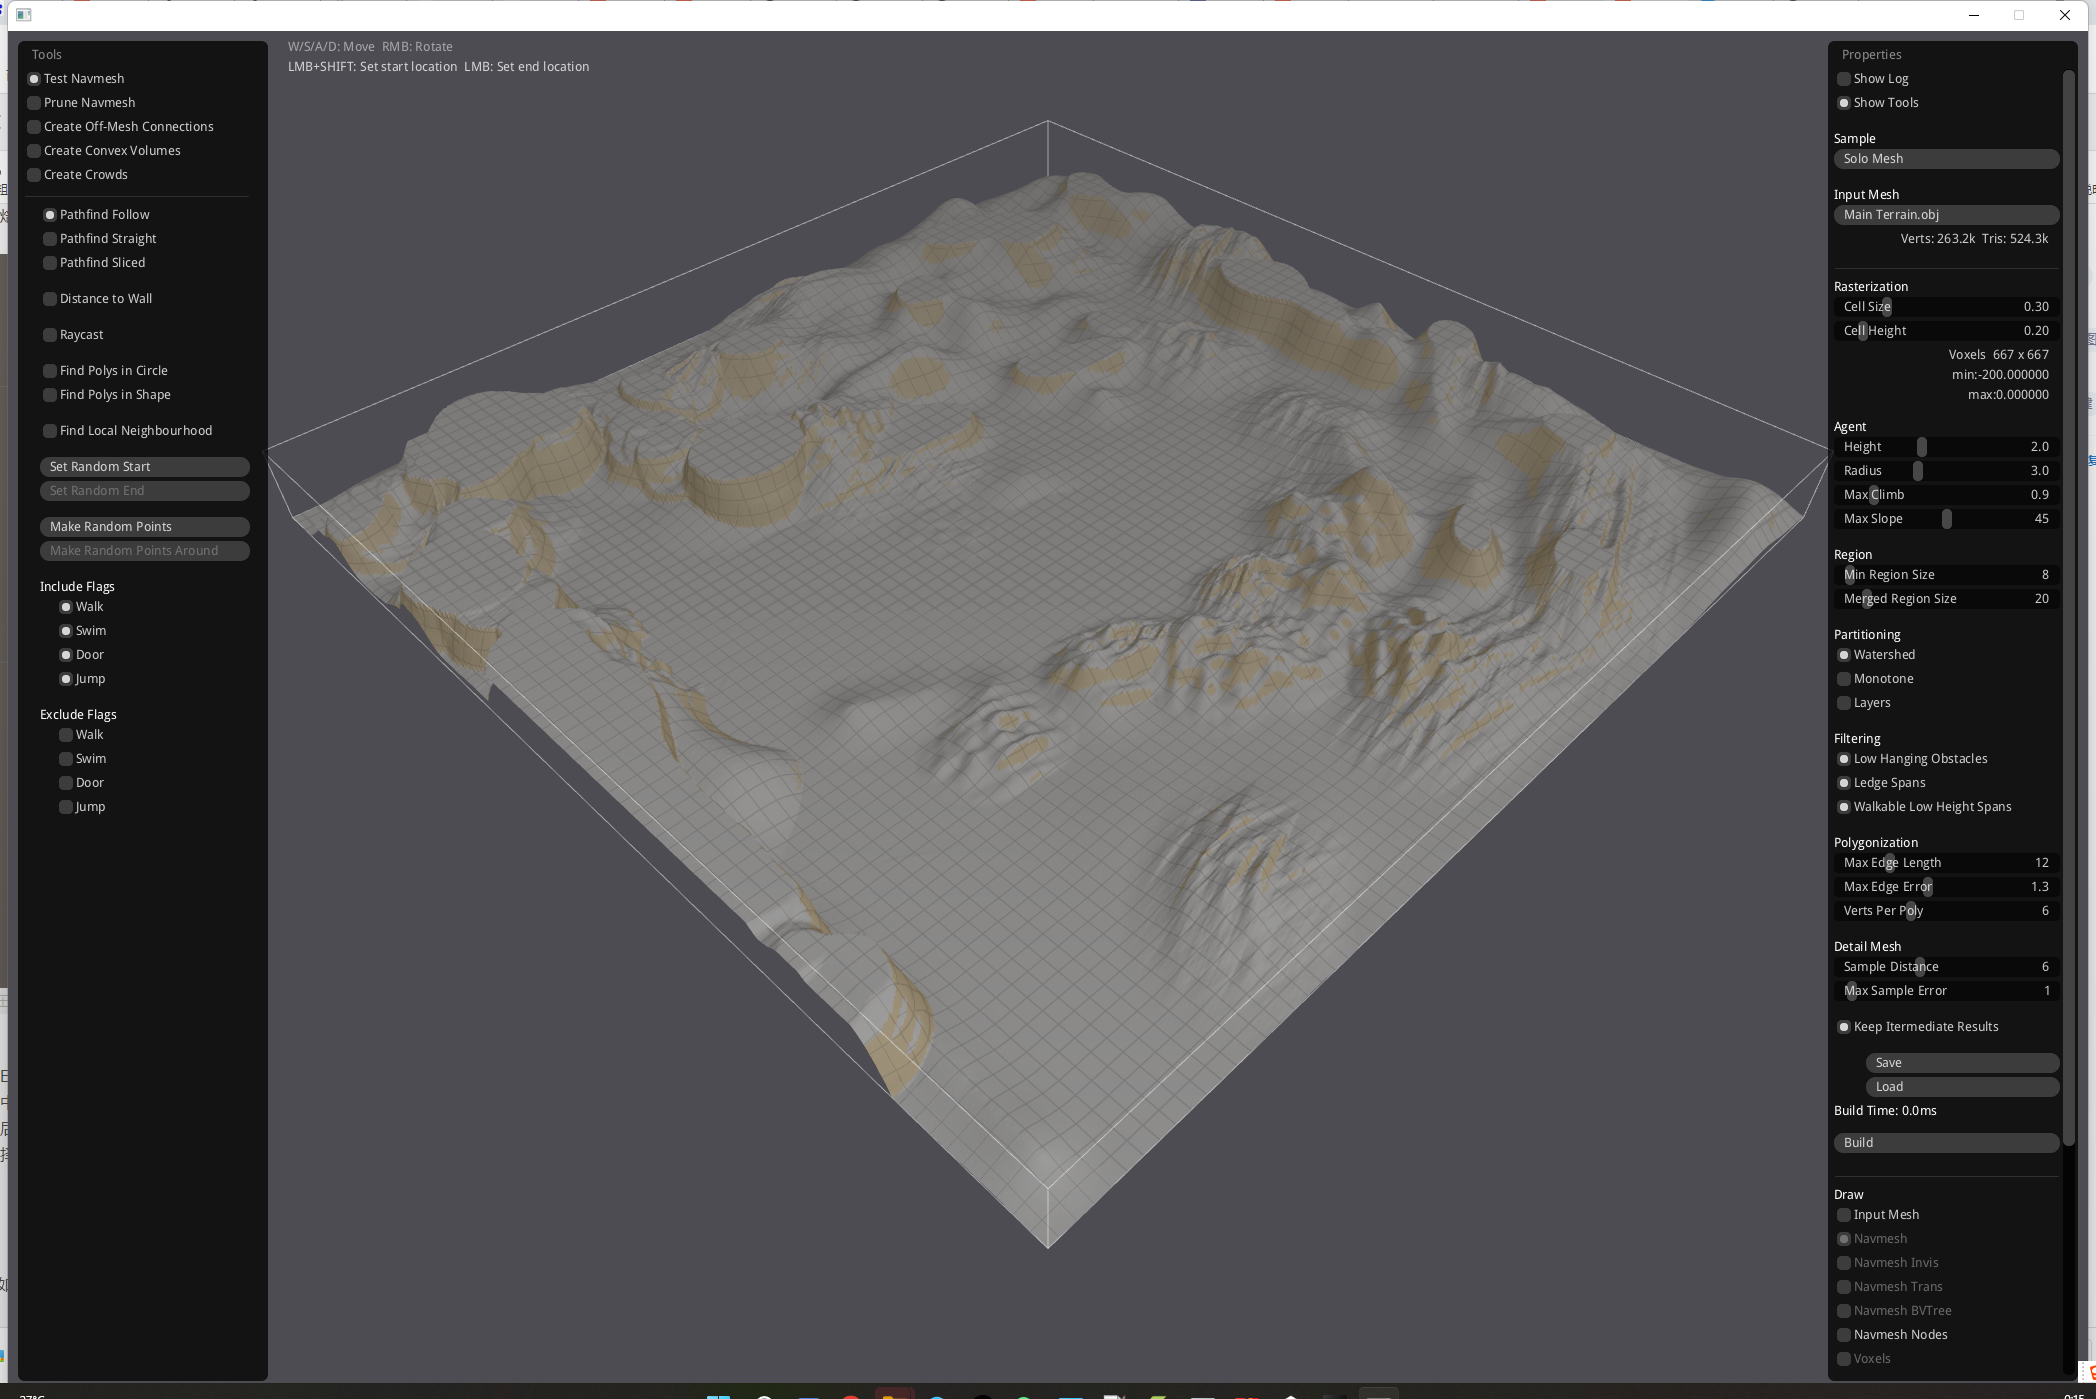This screenshot has width=2096, height=1399.
Task: Adjust the Sample Distance slider
Action: (1946, 967)
